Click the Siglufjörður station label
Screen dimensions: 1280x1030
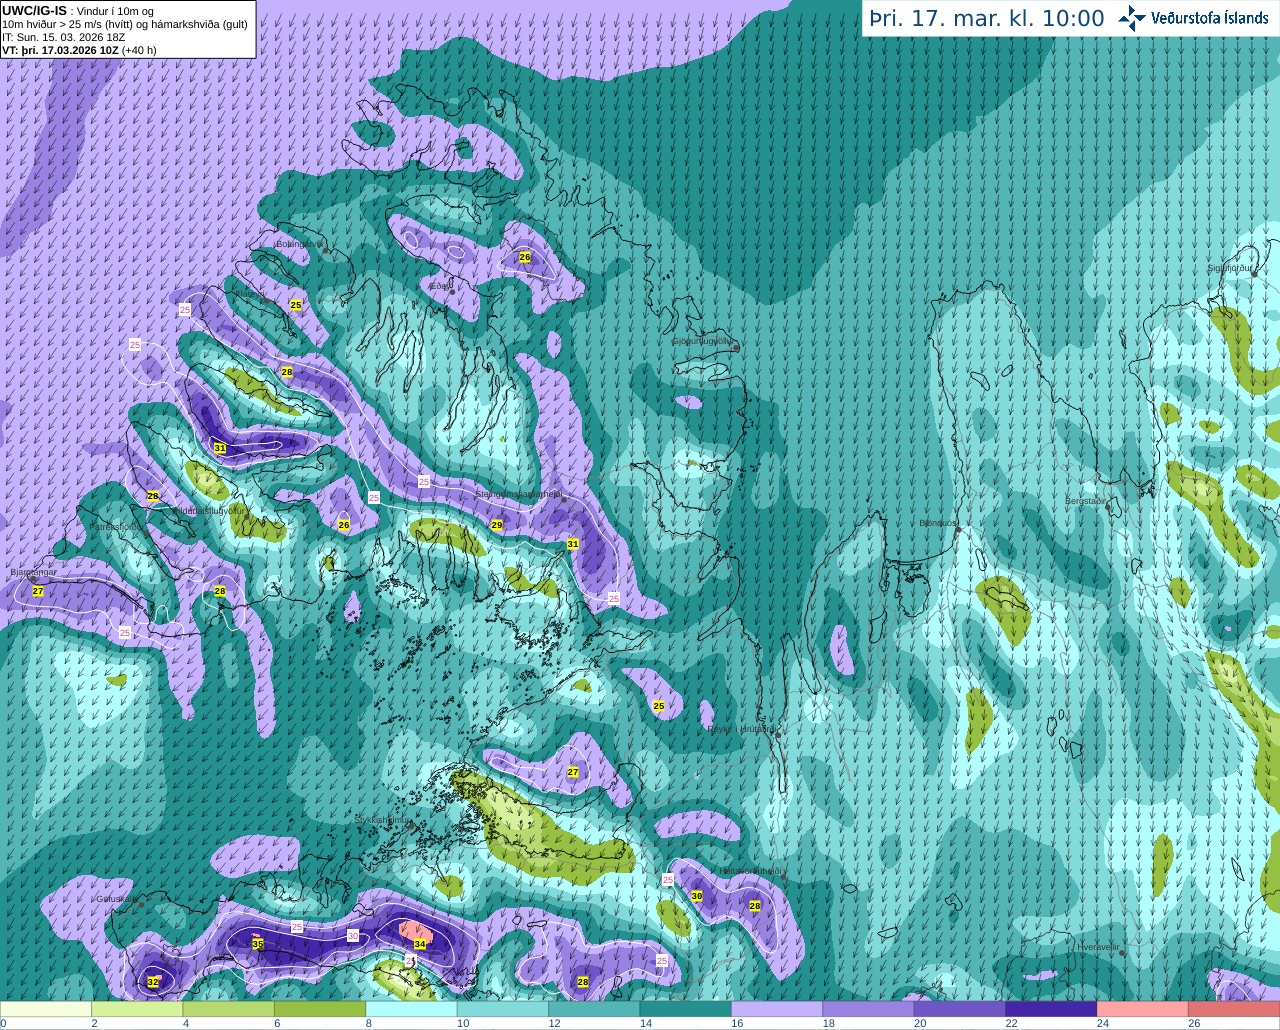(1230, 268)
